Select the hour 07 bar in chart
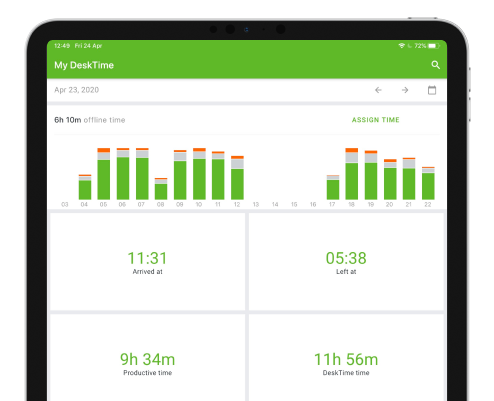Screen dimensions: 494x401 pos(142,174)
